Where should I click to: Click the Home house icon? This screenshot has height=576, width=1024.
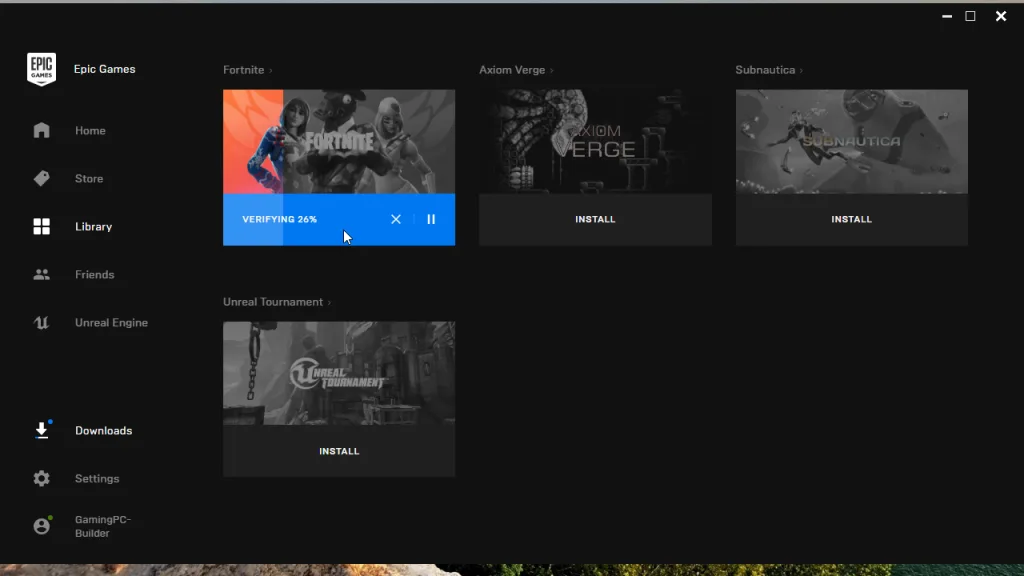[x=41, y=131]
